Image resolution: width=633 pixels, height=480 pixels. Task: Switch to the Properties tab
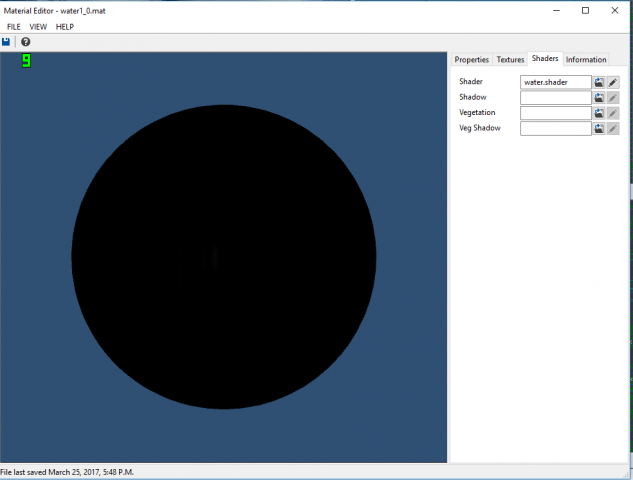[x=472, y=60]
